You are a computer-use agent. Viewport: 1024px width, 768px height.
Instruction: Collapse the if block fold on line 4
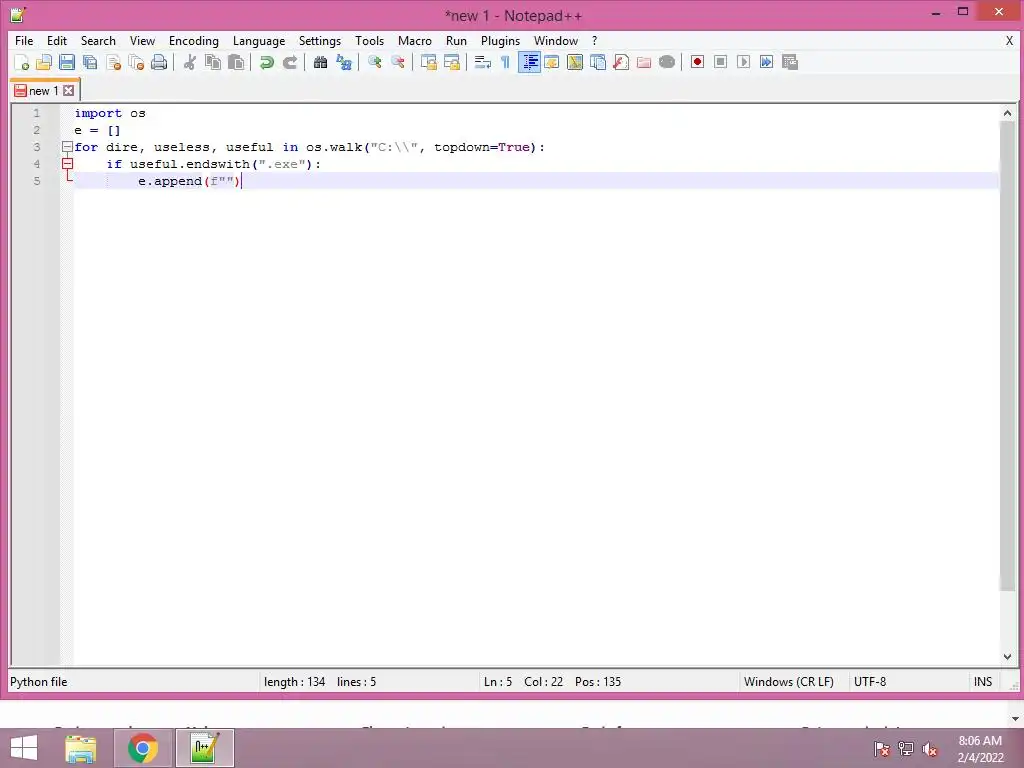pos(67,164)
